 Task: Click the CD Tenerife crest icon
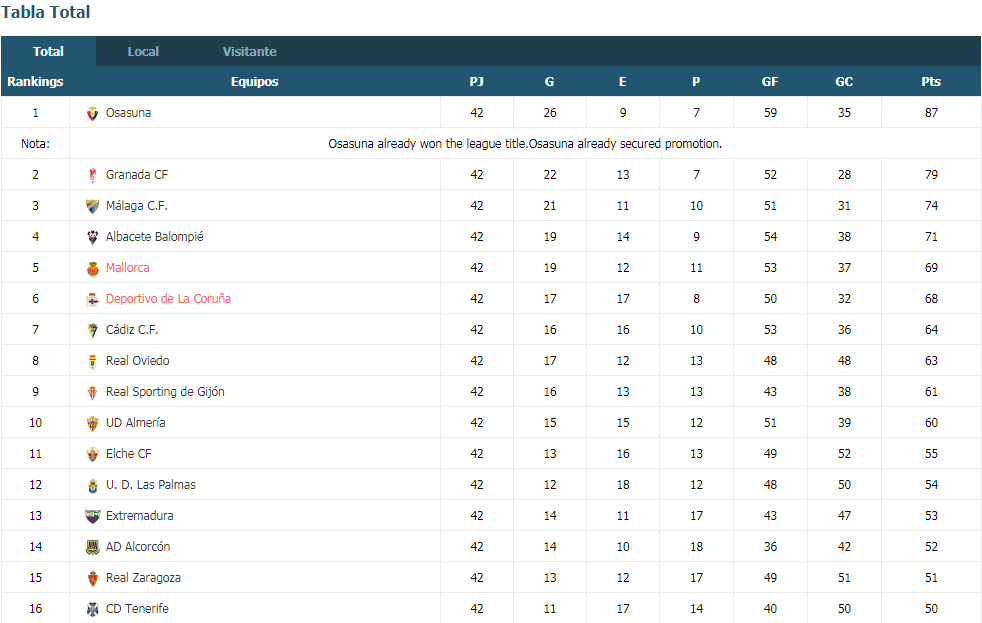point(93,609)
